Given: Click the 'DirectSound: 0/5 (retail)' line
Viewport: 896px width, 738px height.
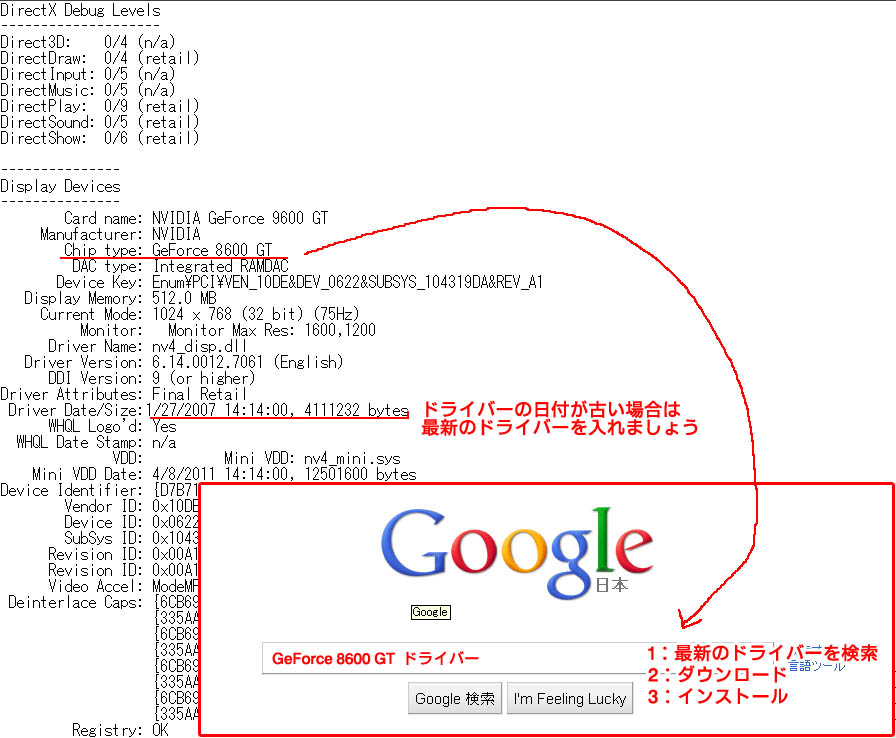Looking at the screenshot, I should click(99, 122).
